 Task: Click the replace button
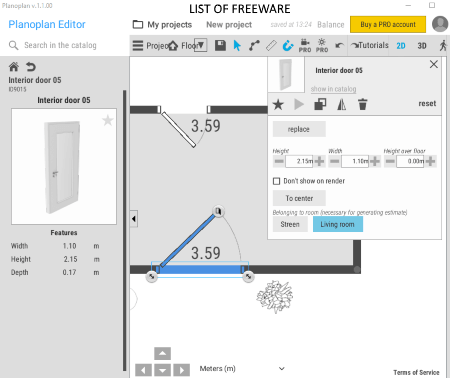point(299,129)
